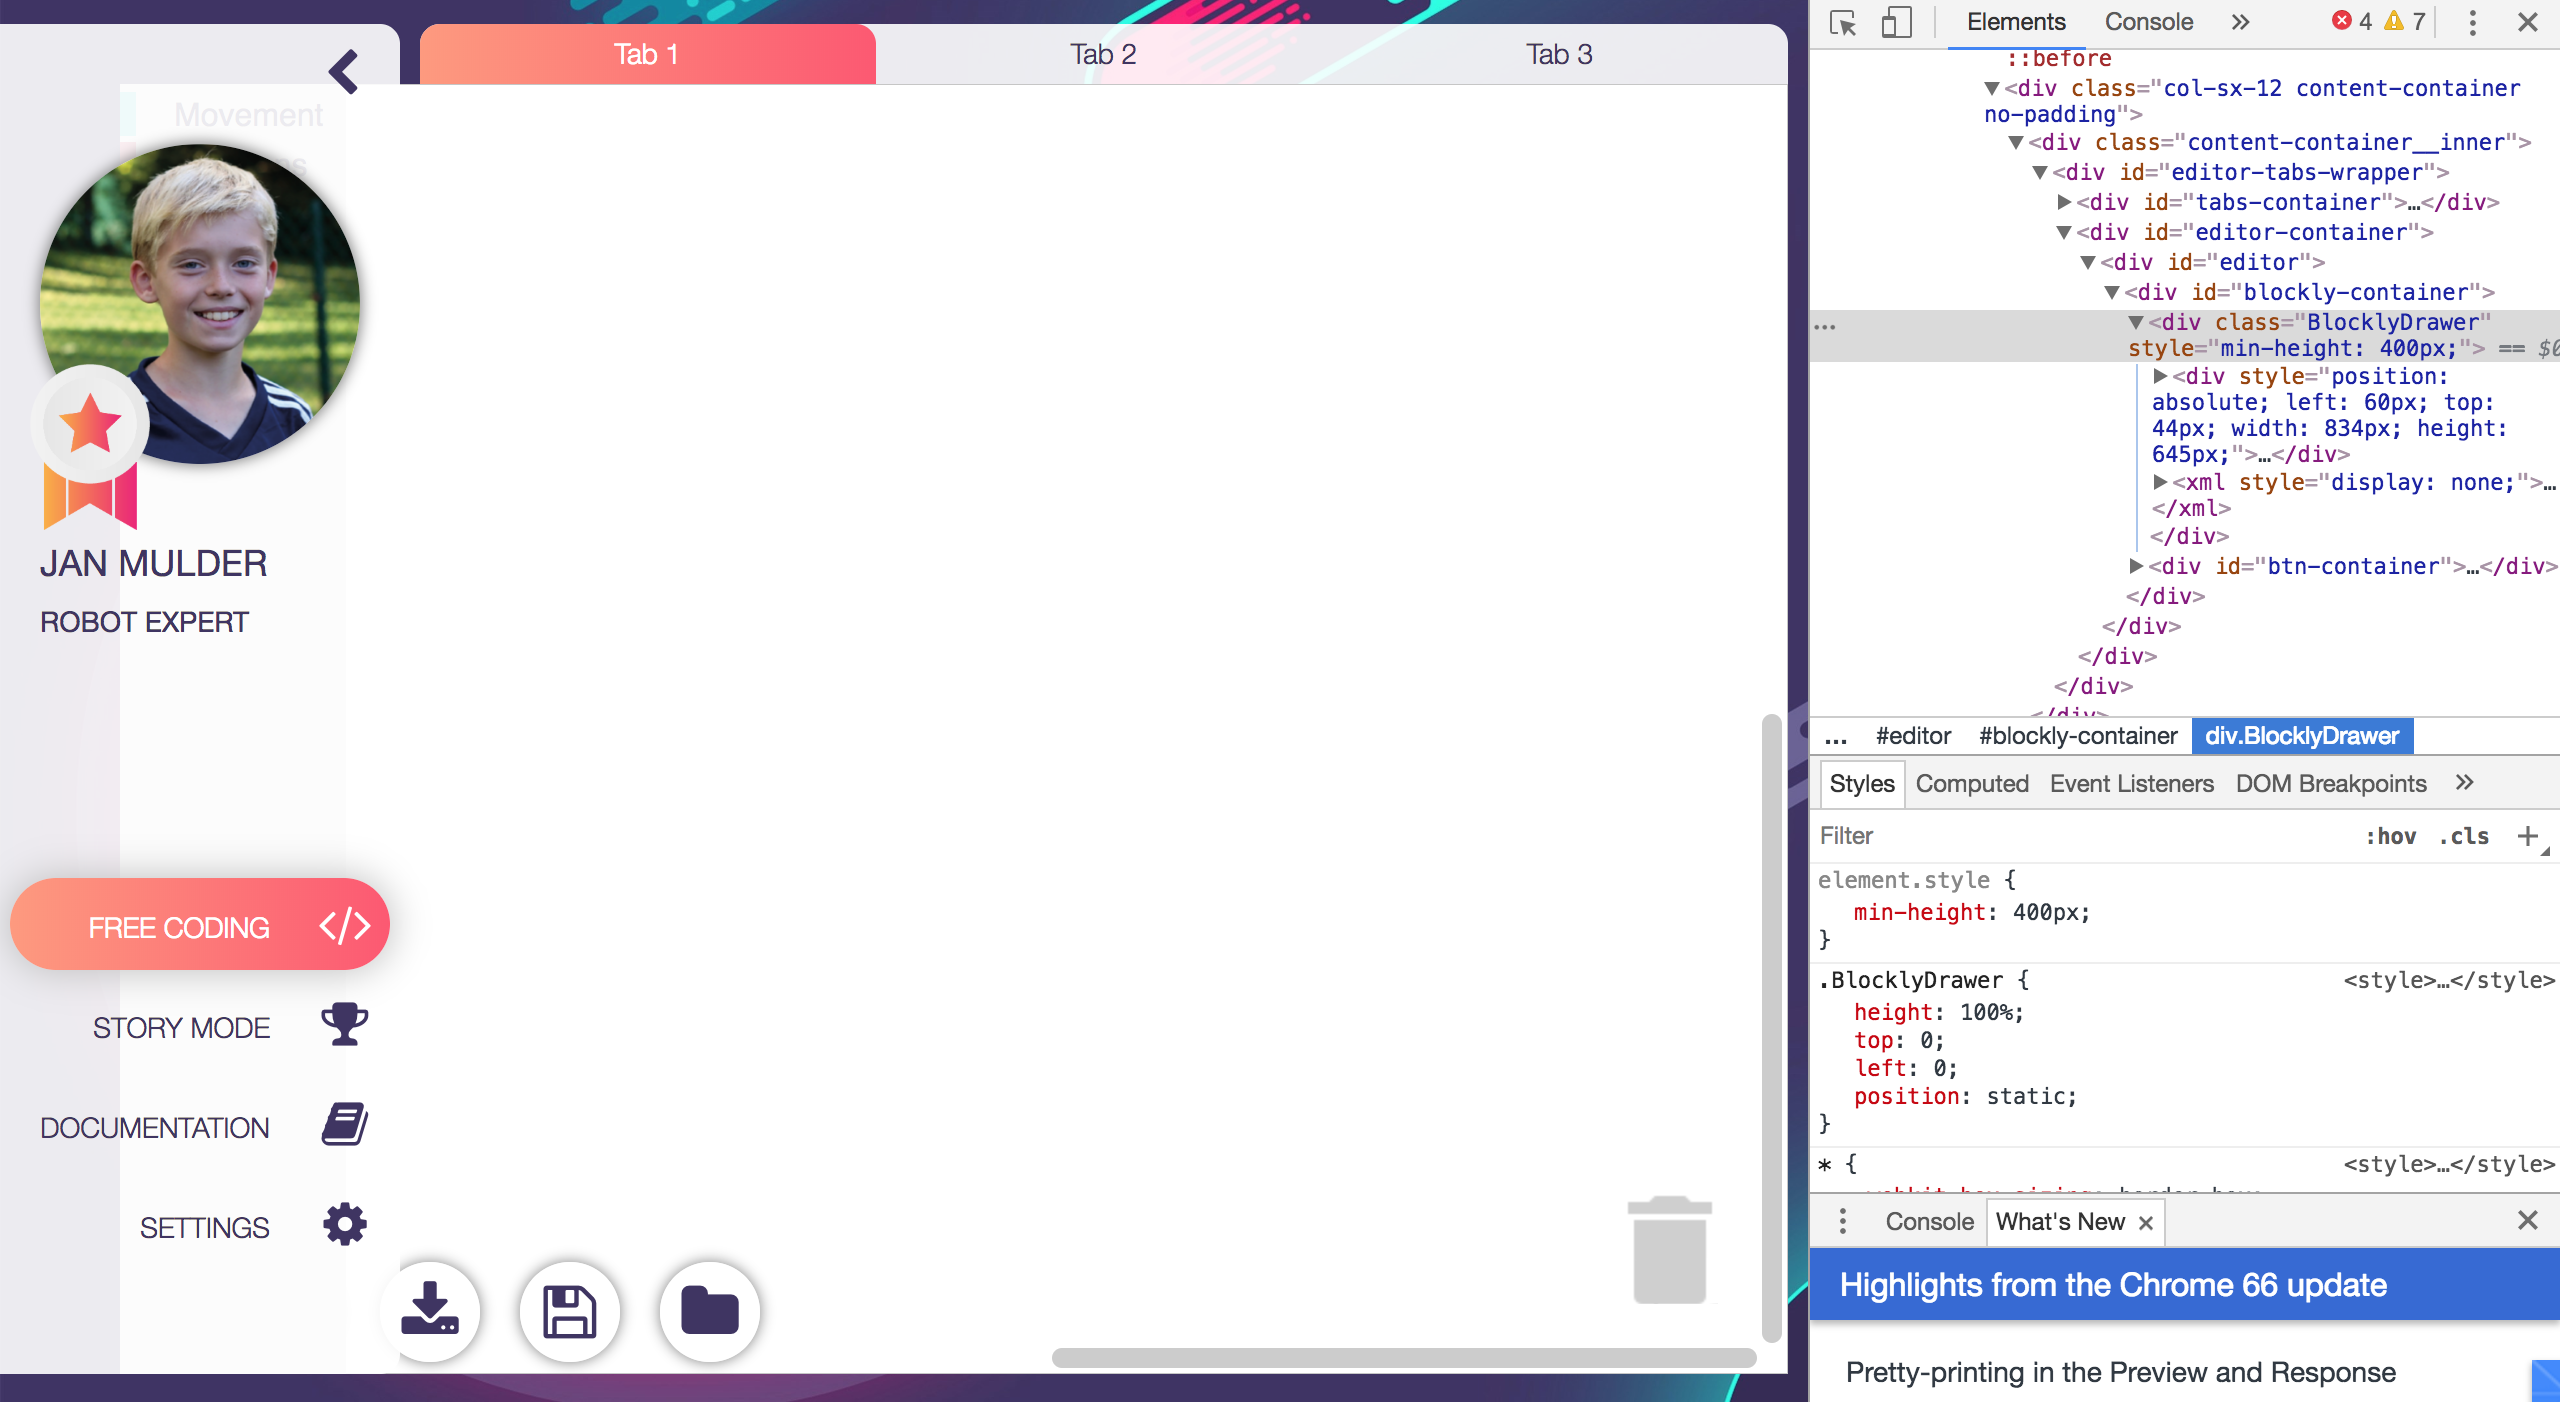
Task: Open the DevTools three-dot menu
Action: [2471, 21]
